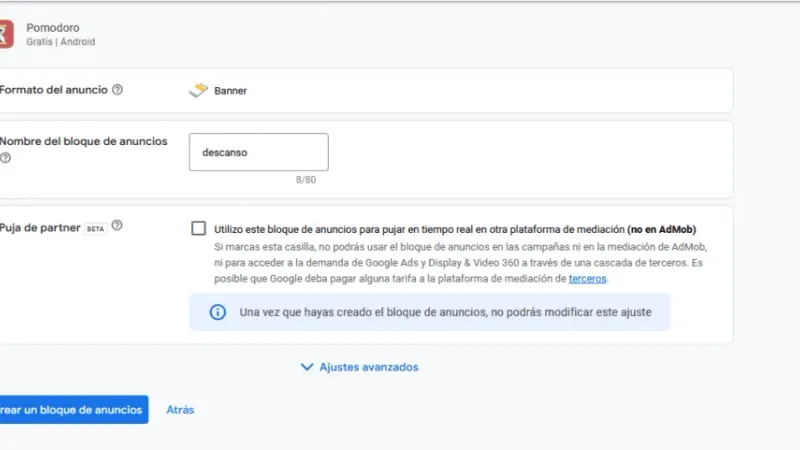Image resolution: width=800 pixels, height=450 pixels.
Task: Click help icon next to Puja de partner
Action: (x=117, y=226)
